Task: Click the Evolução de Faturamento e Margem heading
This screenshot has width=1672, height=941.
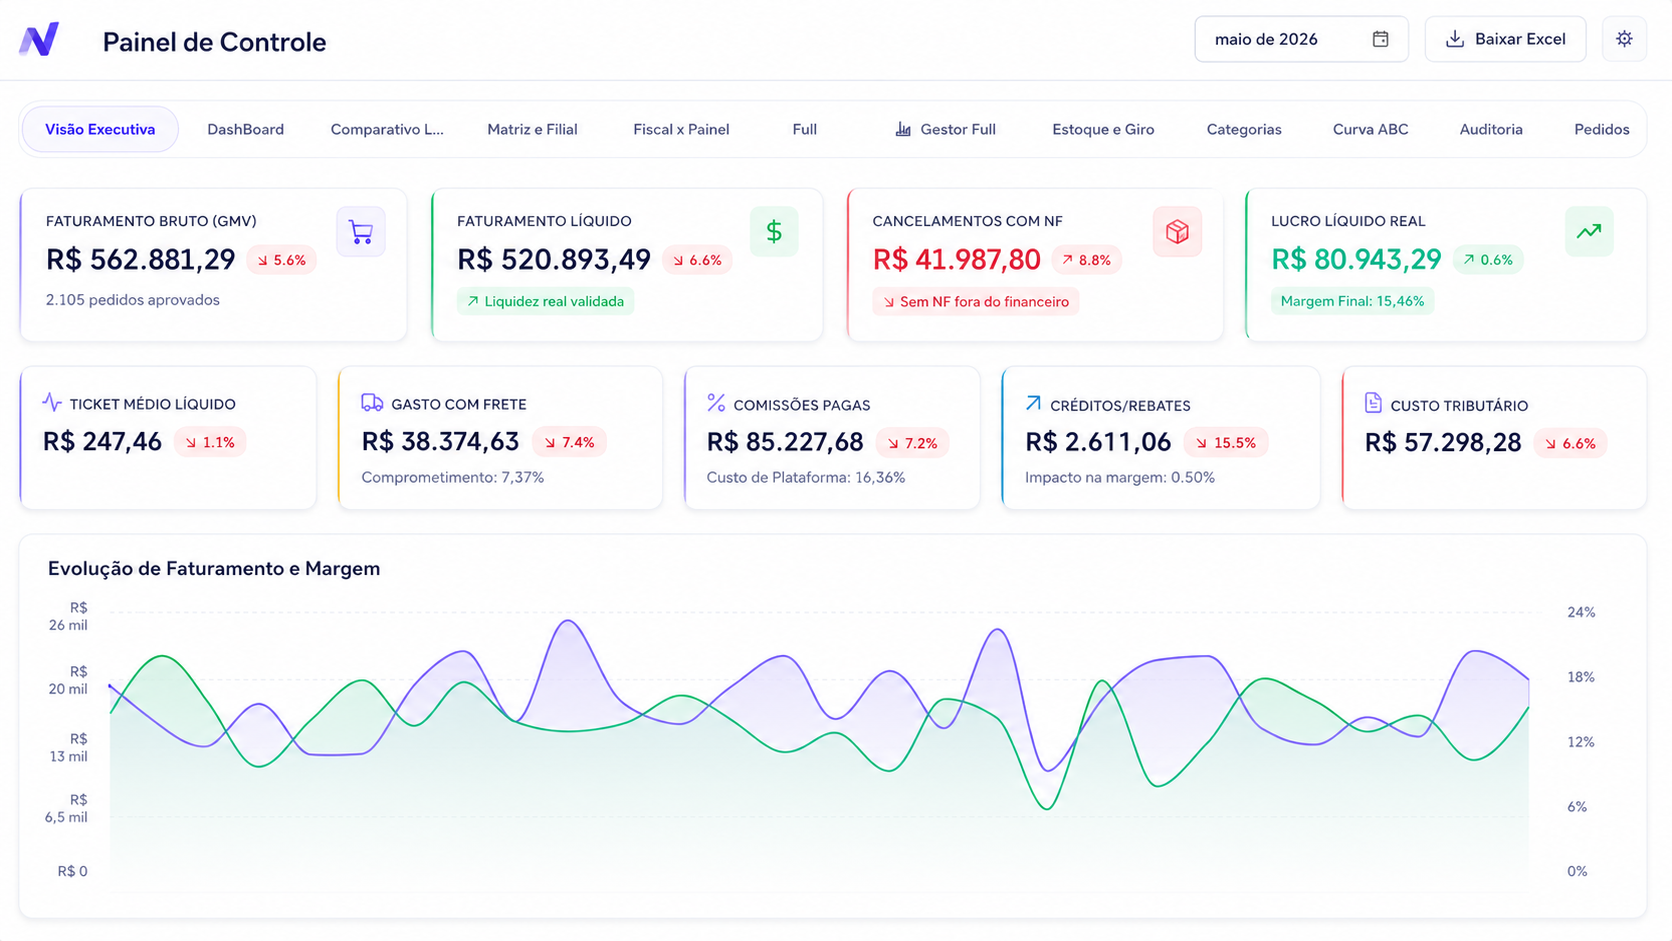Action: (214, 569)
